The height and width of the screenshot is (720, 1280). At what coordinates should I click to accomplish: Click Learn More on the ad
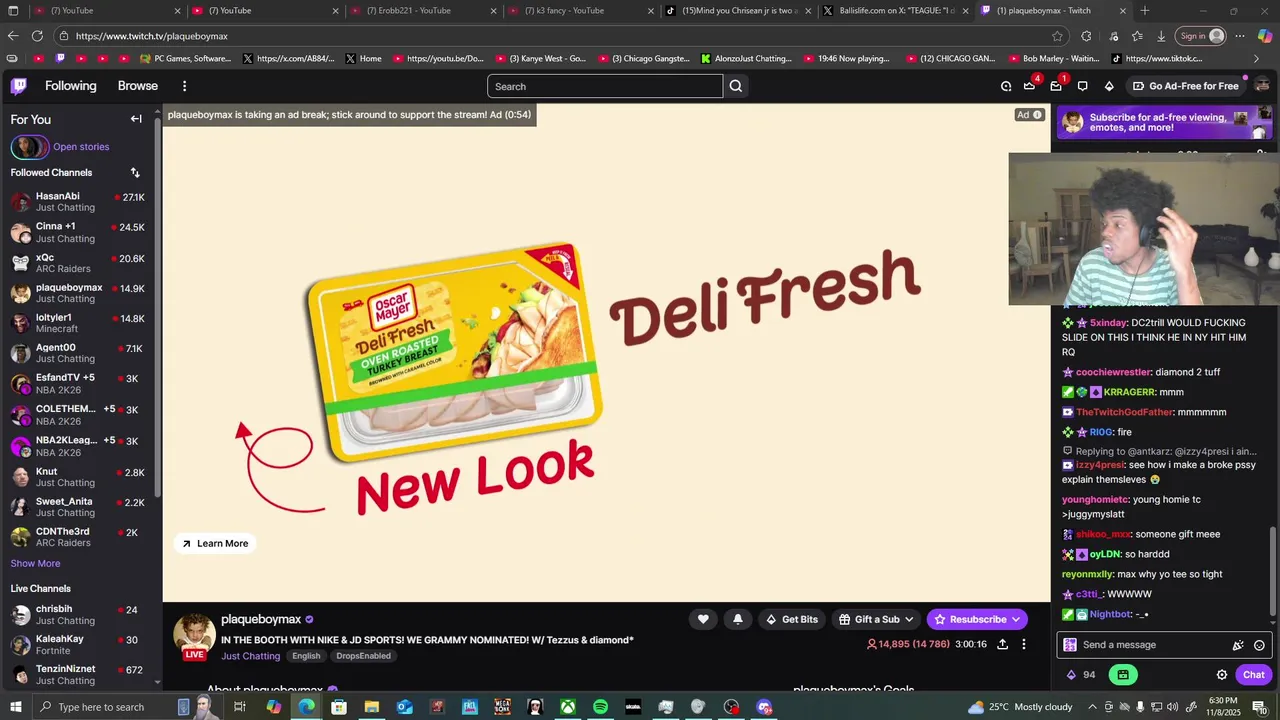(x=215, y=543)
